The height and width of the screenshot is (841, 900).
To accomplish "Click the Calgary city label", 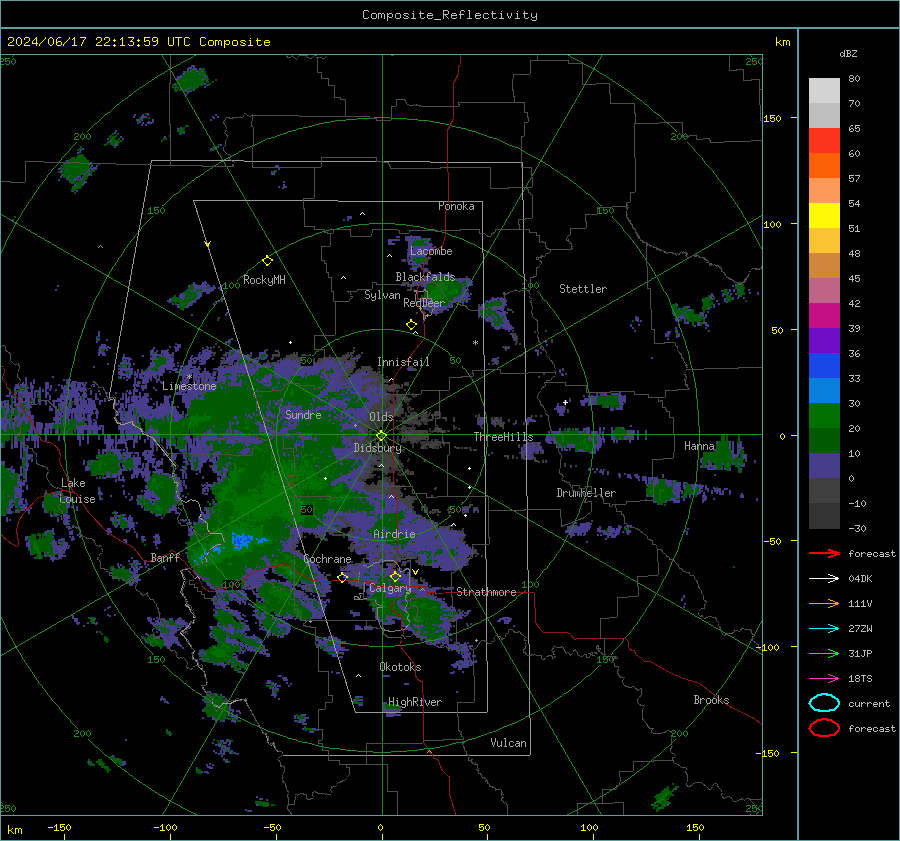I will pyautogui.click(x=390, y=588).
